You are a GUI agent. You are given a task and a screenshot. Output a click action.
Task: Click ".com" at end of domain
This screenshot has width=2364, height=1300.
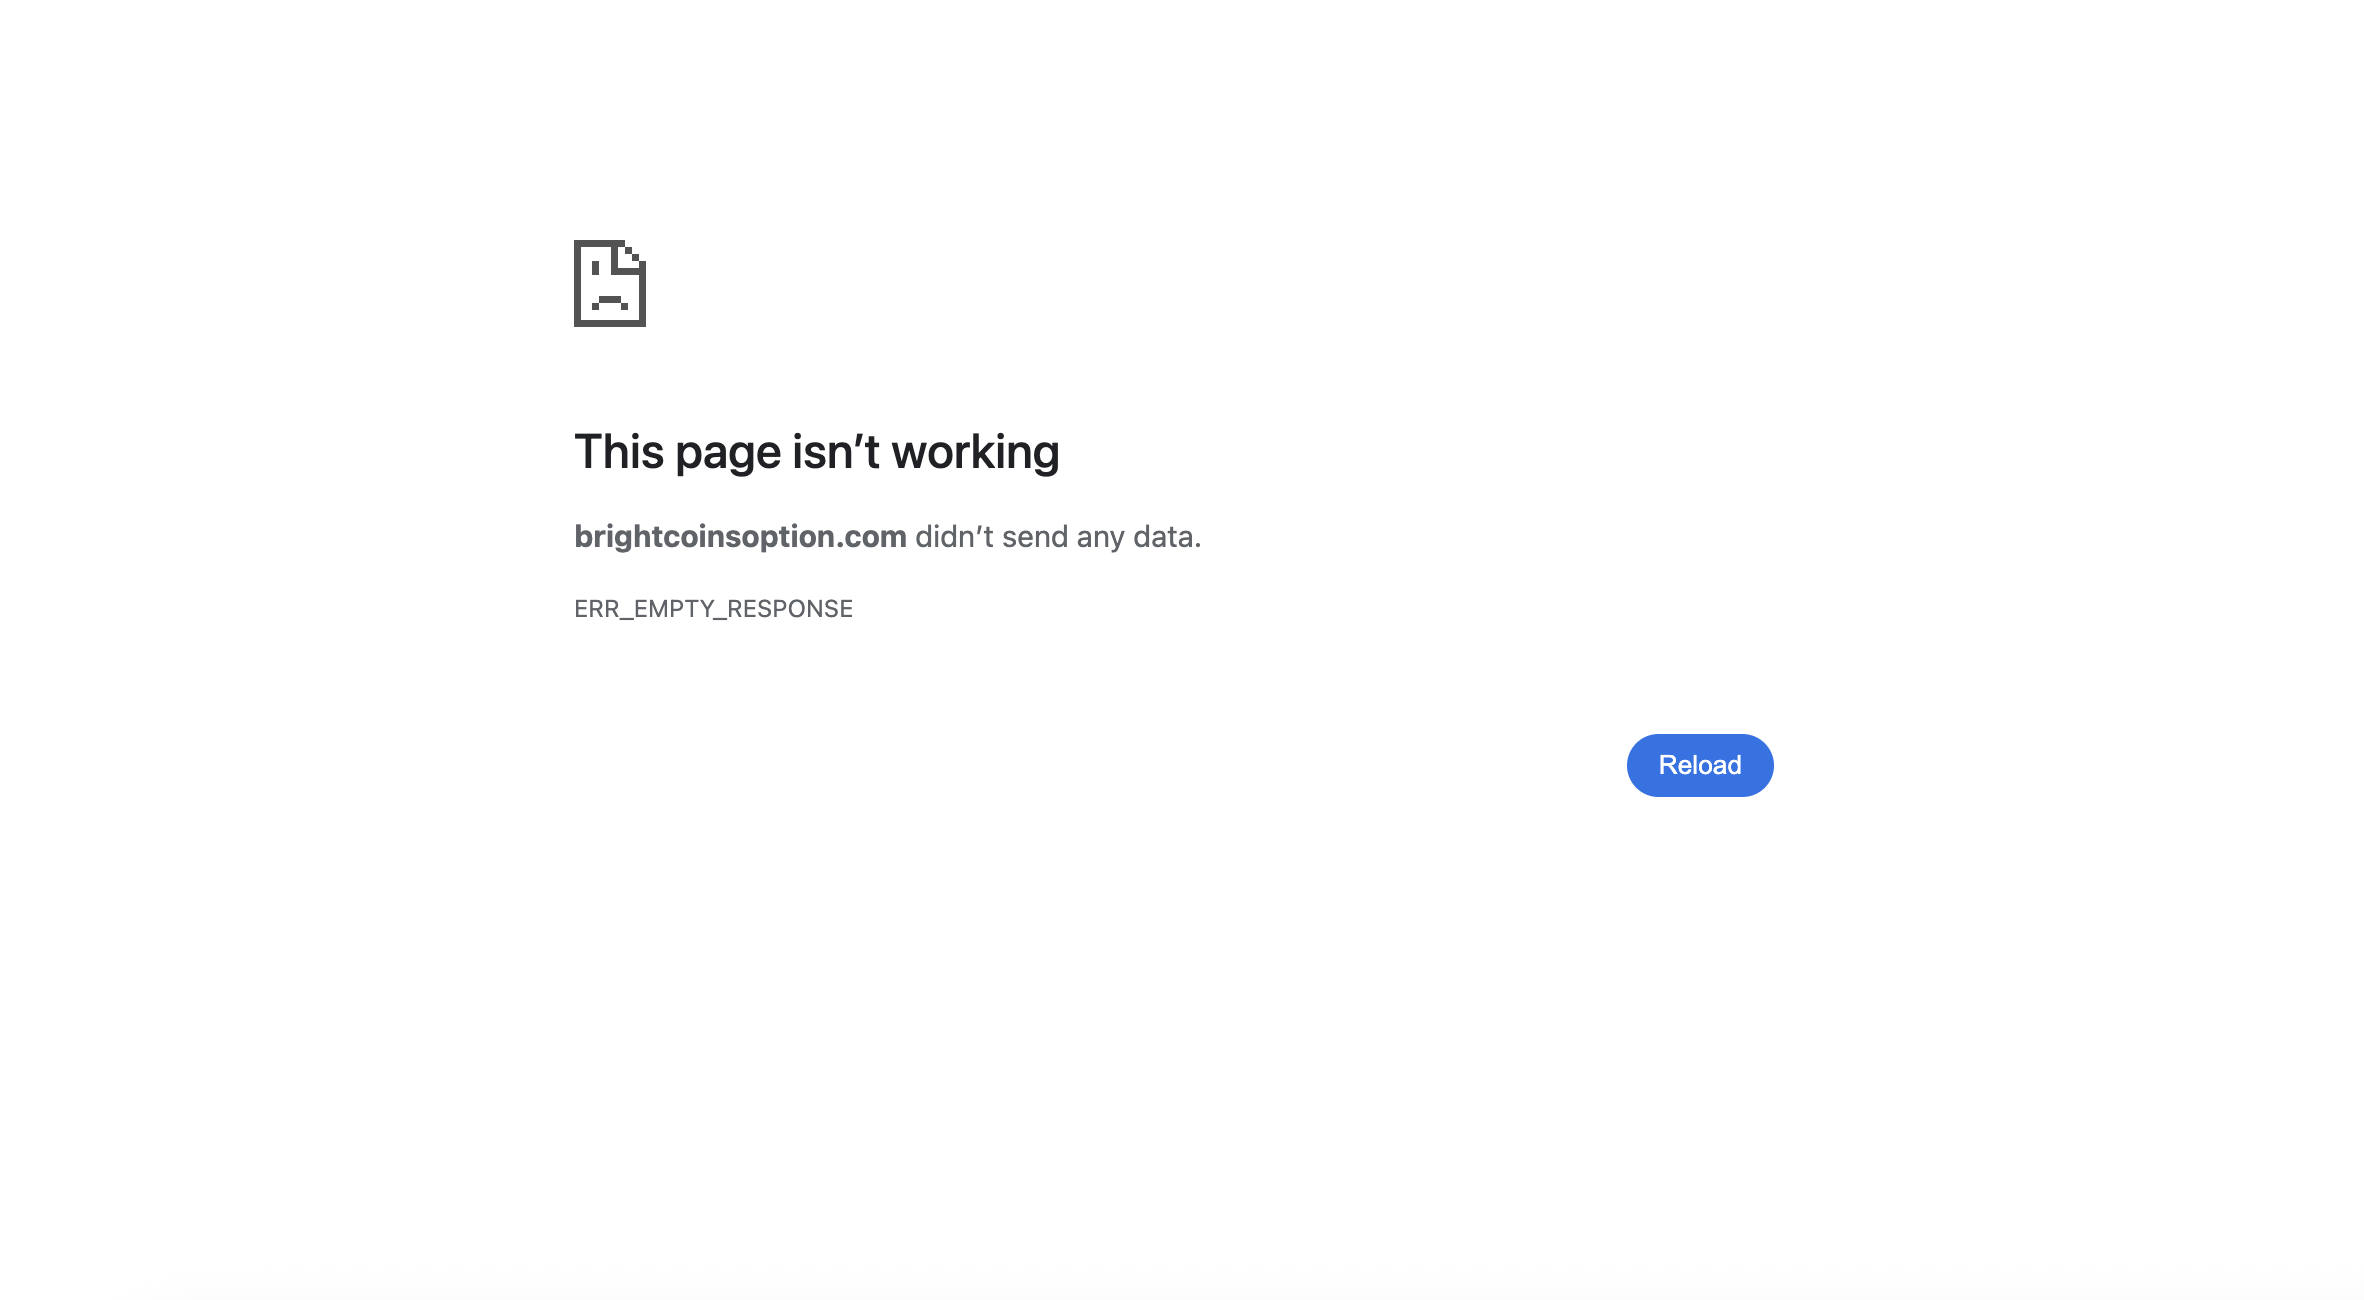(871, 539)
